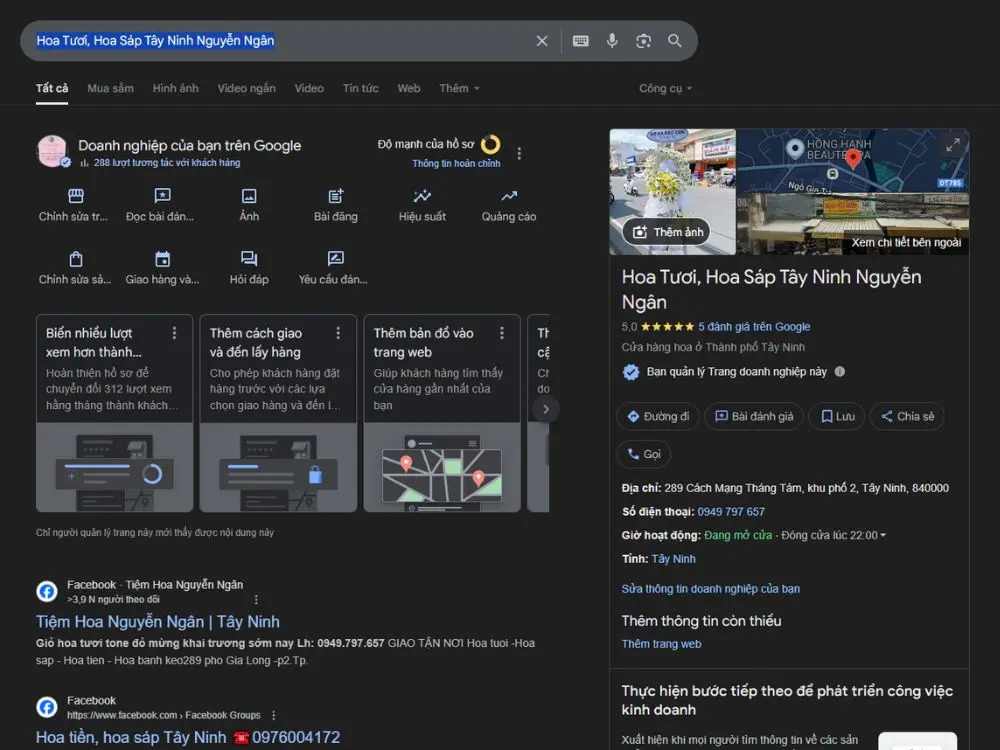Open the Công cụ tools dropdown

pos(666,88)
